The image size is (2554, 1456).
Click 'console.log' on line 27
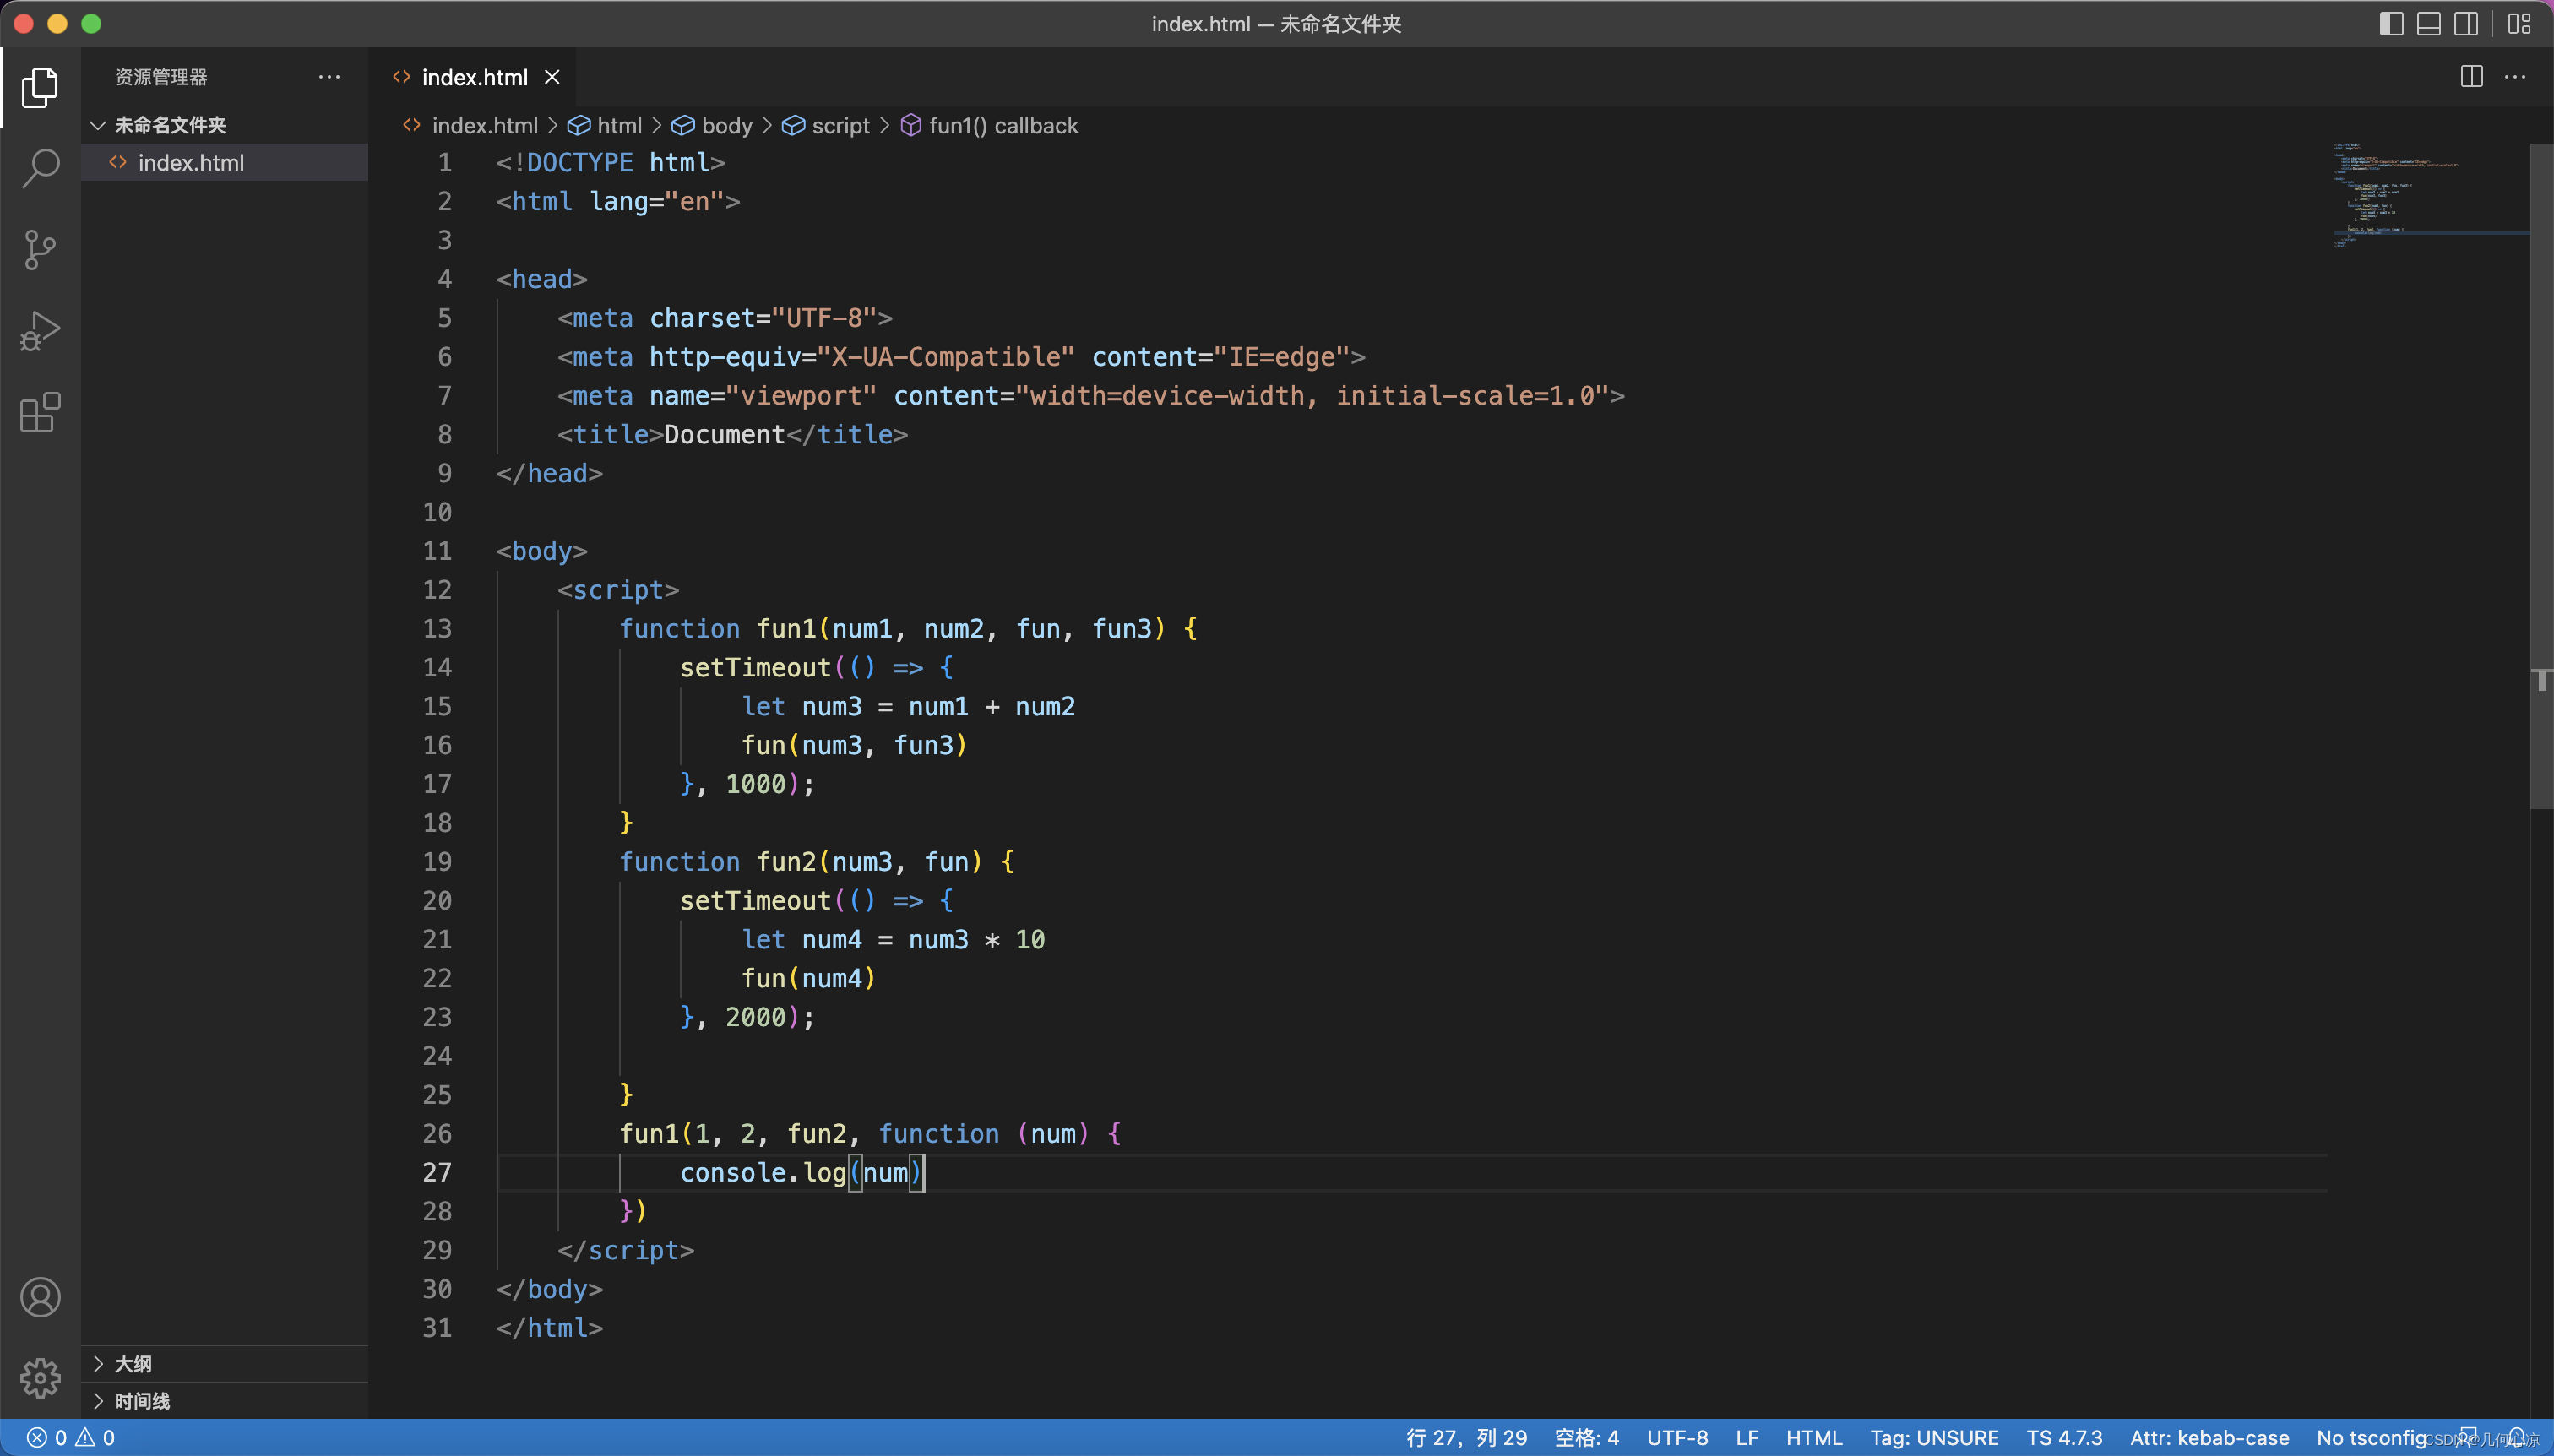[763, 1172]
